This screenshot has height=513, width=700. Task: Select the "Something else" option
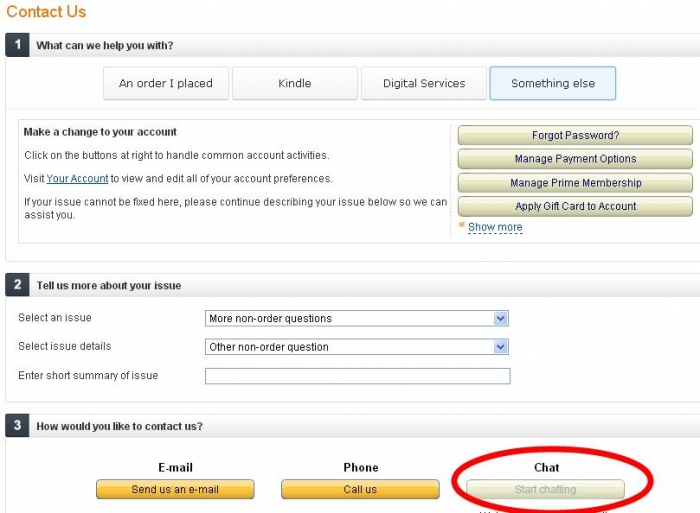[x=553, y=83]
